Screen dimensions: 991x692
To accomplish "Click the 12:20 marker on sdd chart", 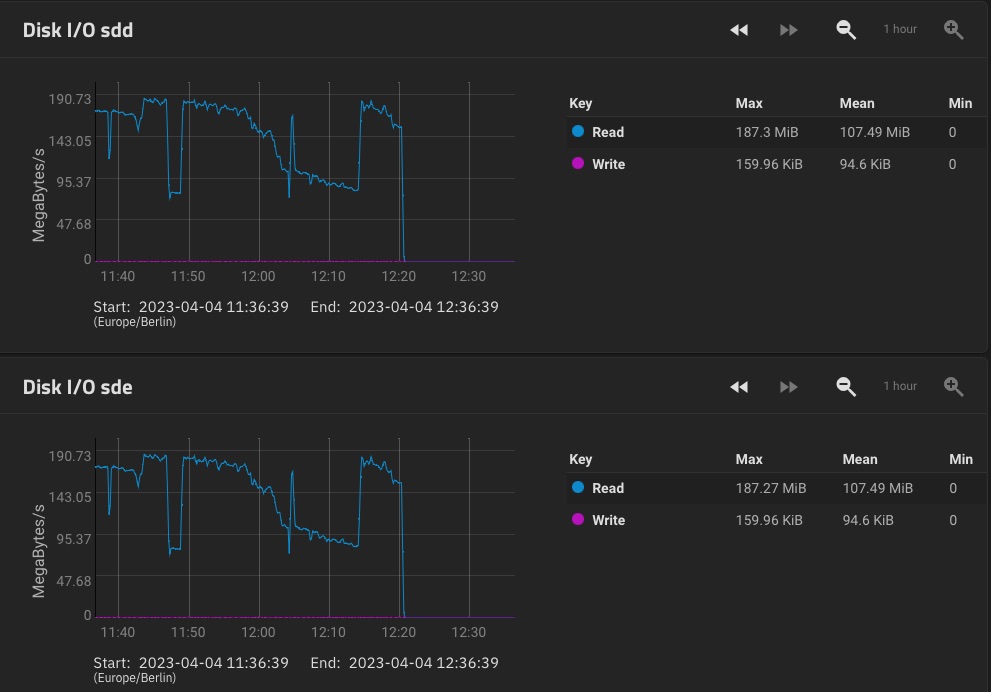I will point(399,277).
